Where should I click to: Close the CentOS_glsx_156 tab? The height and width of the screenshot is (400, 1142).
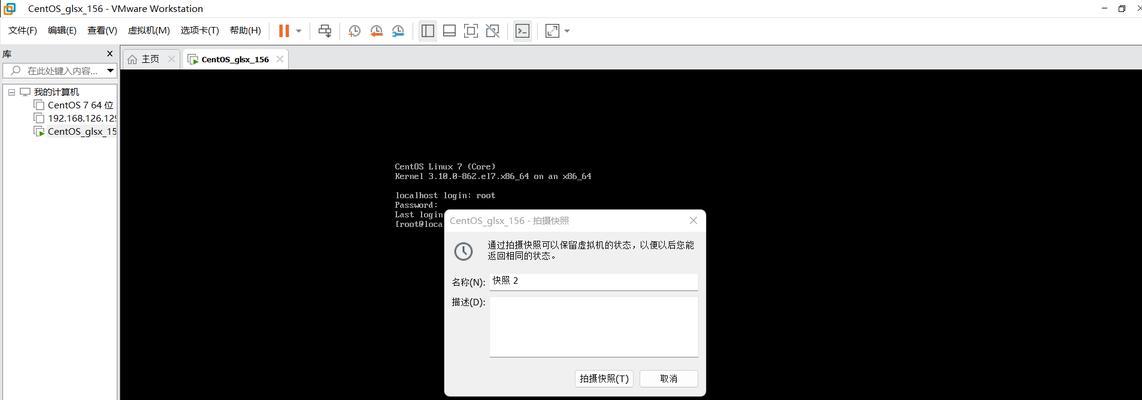[x=280, y=59]
